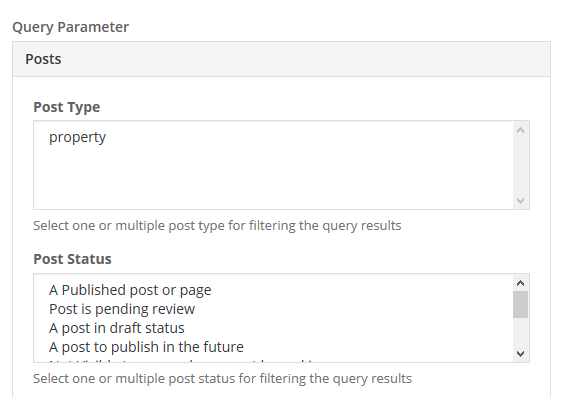Click empty area inside Post Type list box
This screenshot has height=397, width=562.
click(x=273, y=176)
